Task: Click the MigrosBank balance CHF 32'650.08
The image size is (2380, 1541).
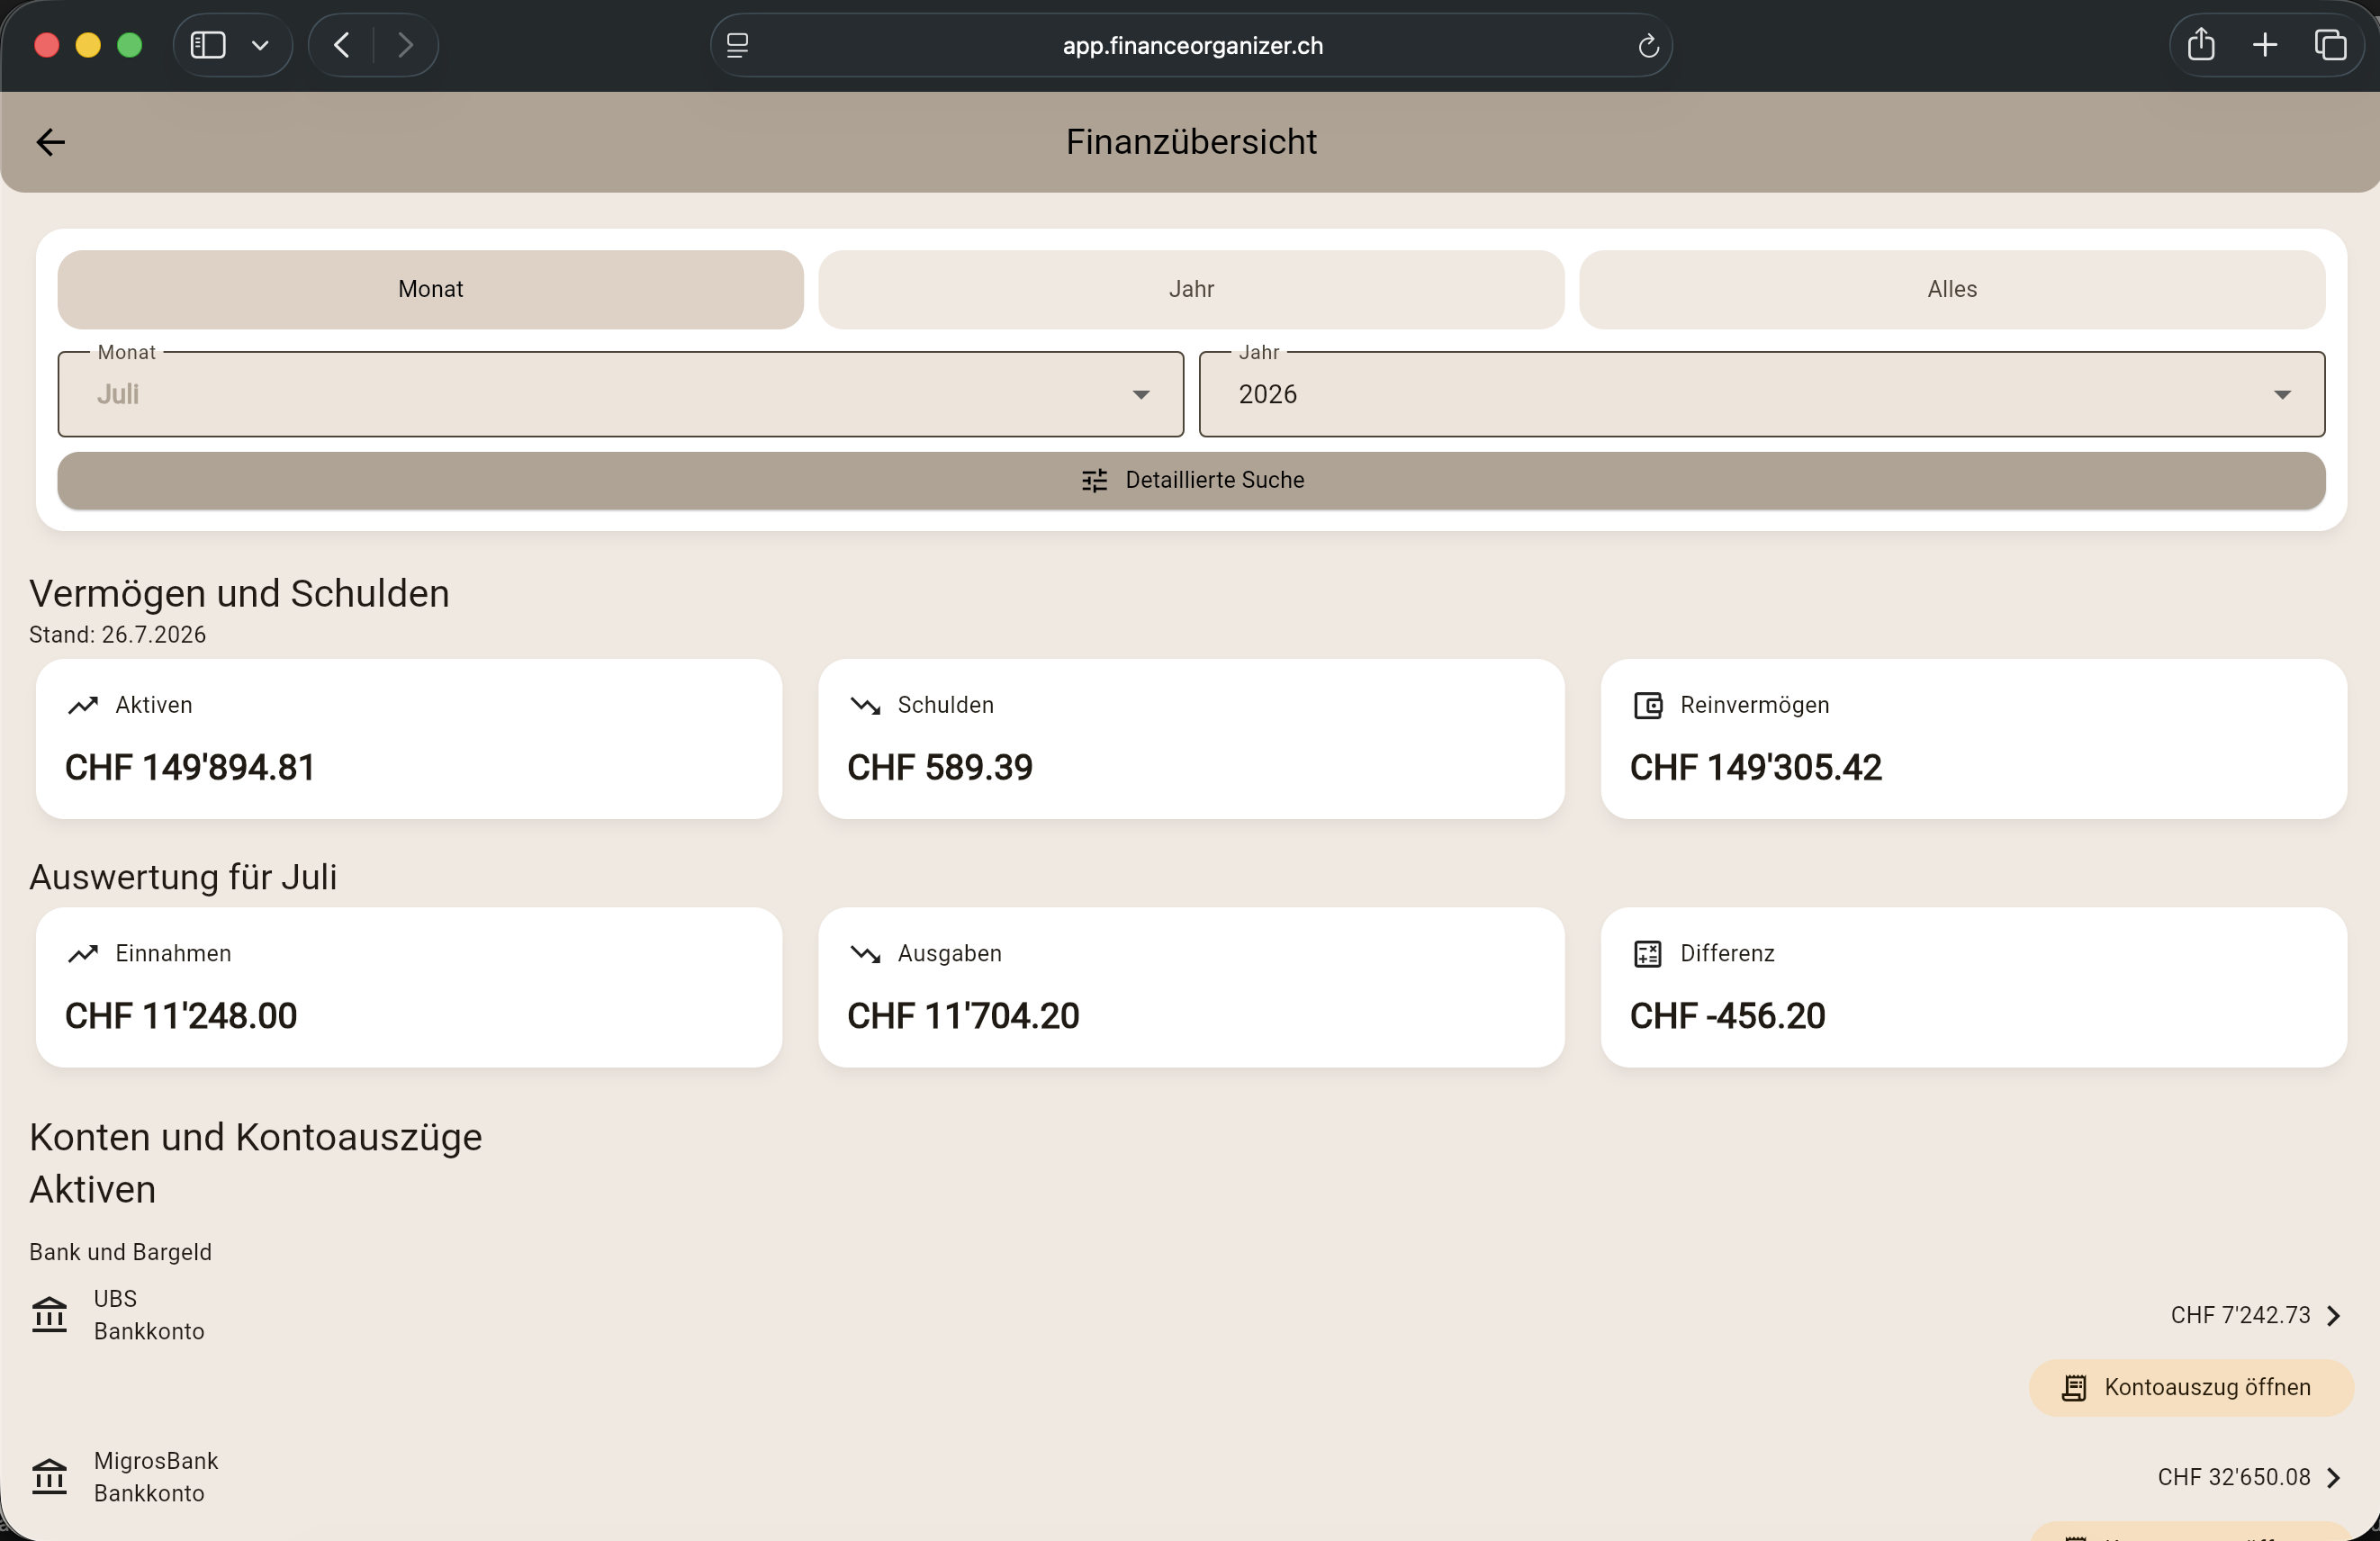Action: click(x=2234, y=1478)
